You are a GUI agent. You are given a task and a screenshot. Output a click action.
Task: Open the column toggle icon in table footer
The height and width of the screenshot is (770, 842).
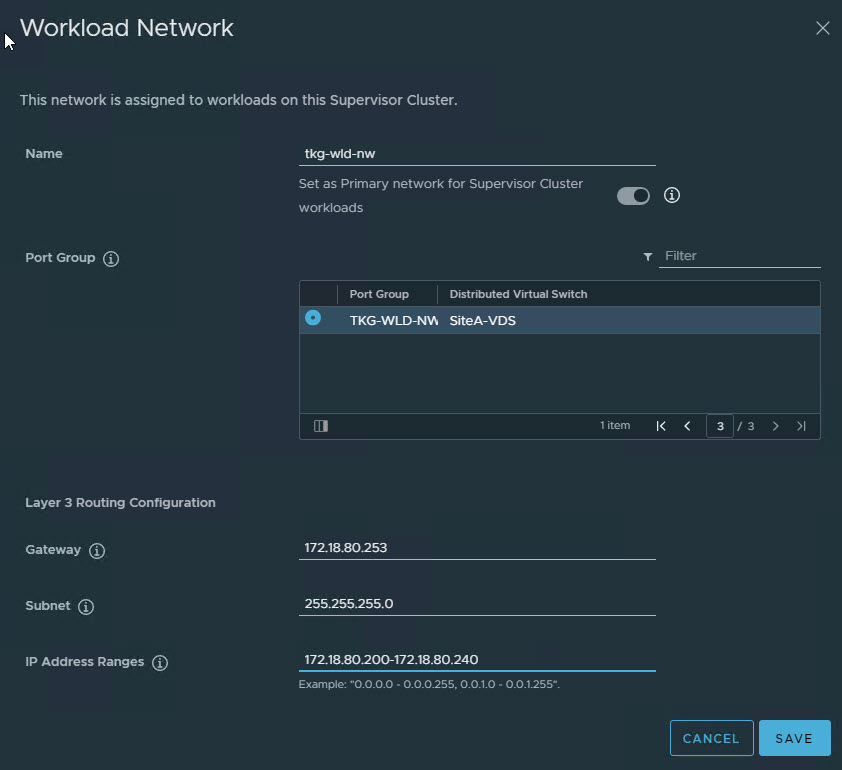[321, 426]
